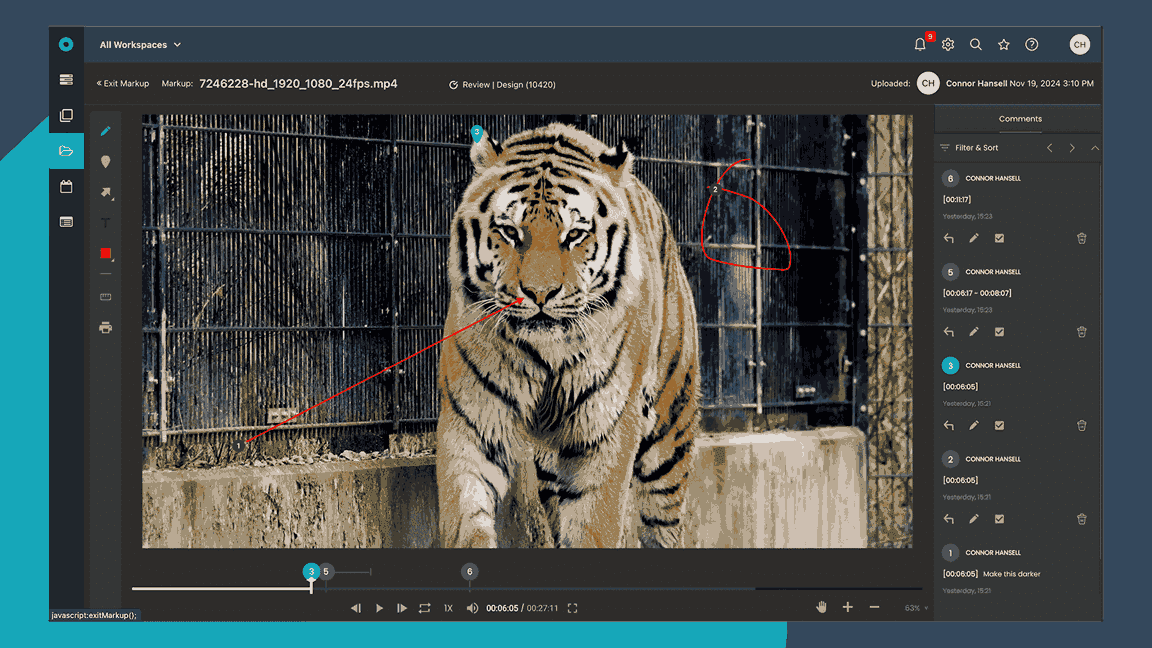Toggle loop playback on the video
The height and width of the screenshot is (648, 1152).
click(x=424, y=607)
